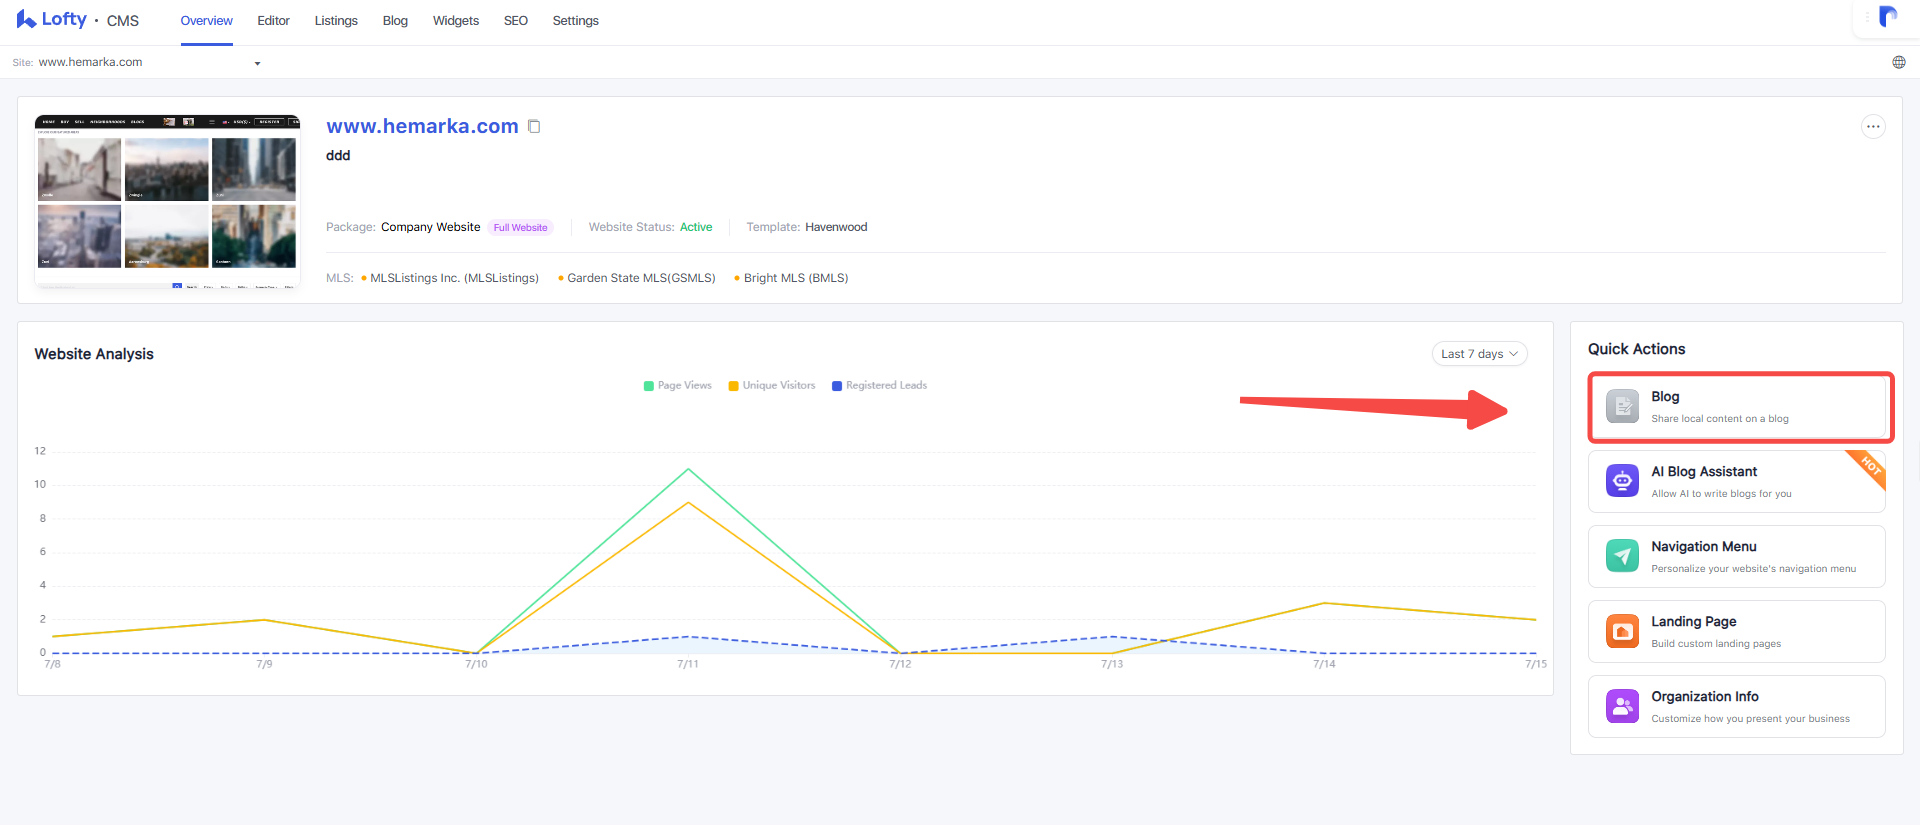Open the AI Blog Assistant card

pyautogui.click(x=1737, y=481)
